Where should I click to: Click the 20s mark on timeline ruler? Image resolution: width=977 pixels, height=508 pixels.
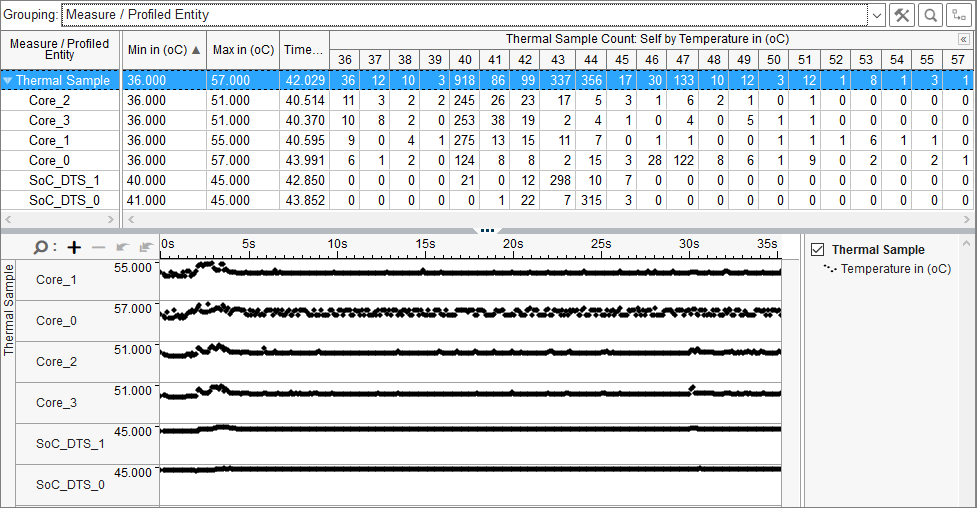coord(514,244)
